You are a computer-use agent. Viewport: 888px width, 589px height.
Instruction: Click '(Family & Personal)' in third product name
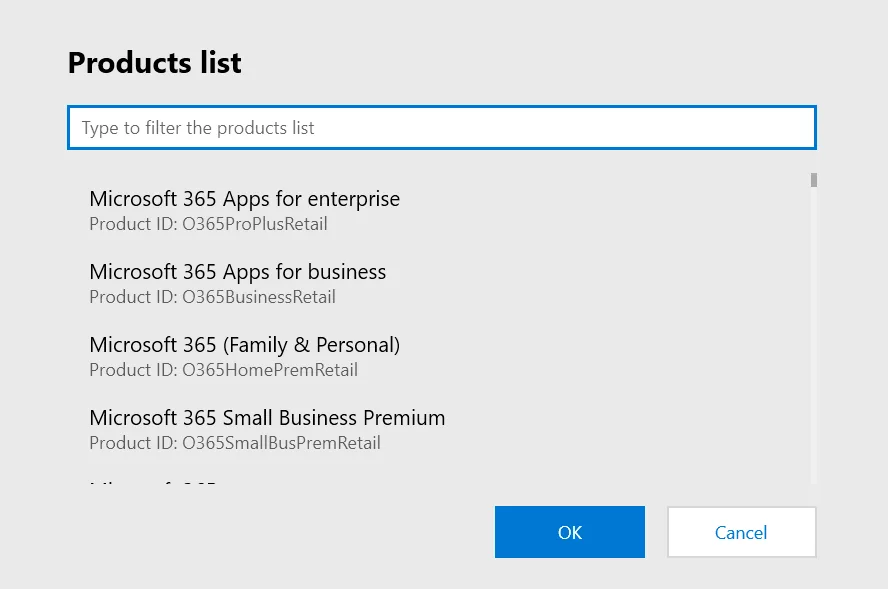[x=311, y=345]
